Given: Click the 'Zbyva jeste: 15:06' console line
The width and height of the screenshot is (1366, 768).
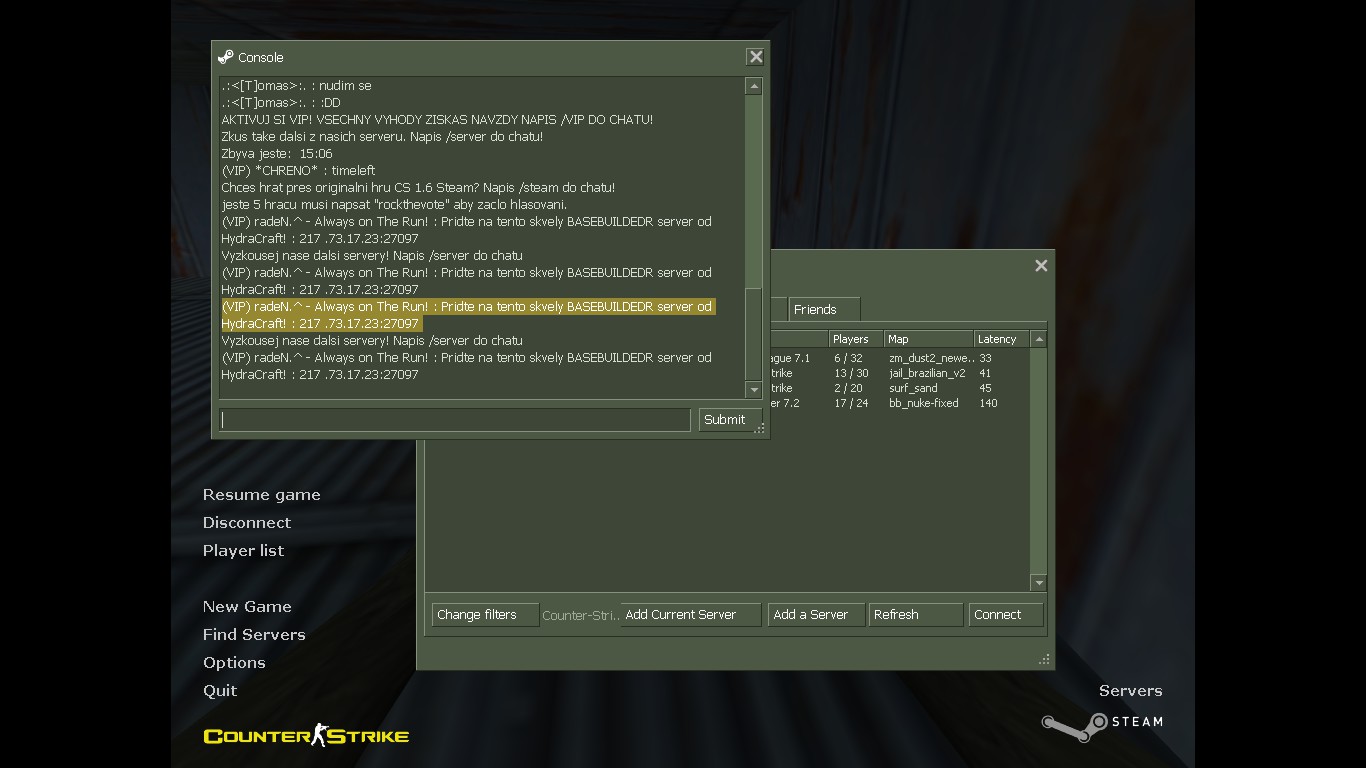Looking at the screenshot, I should pos(277,154).
